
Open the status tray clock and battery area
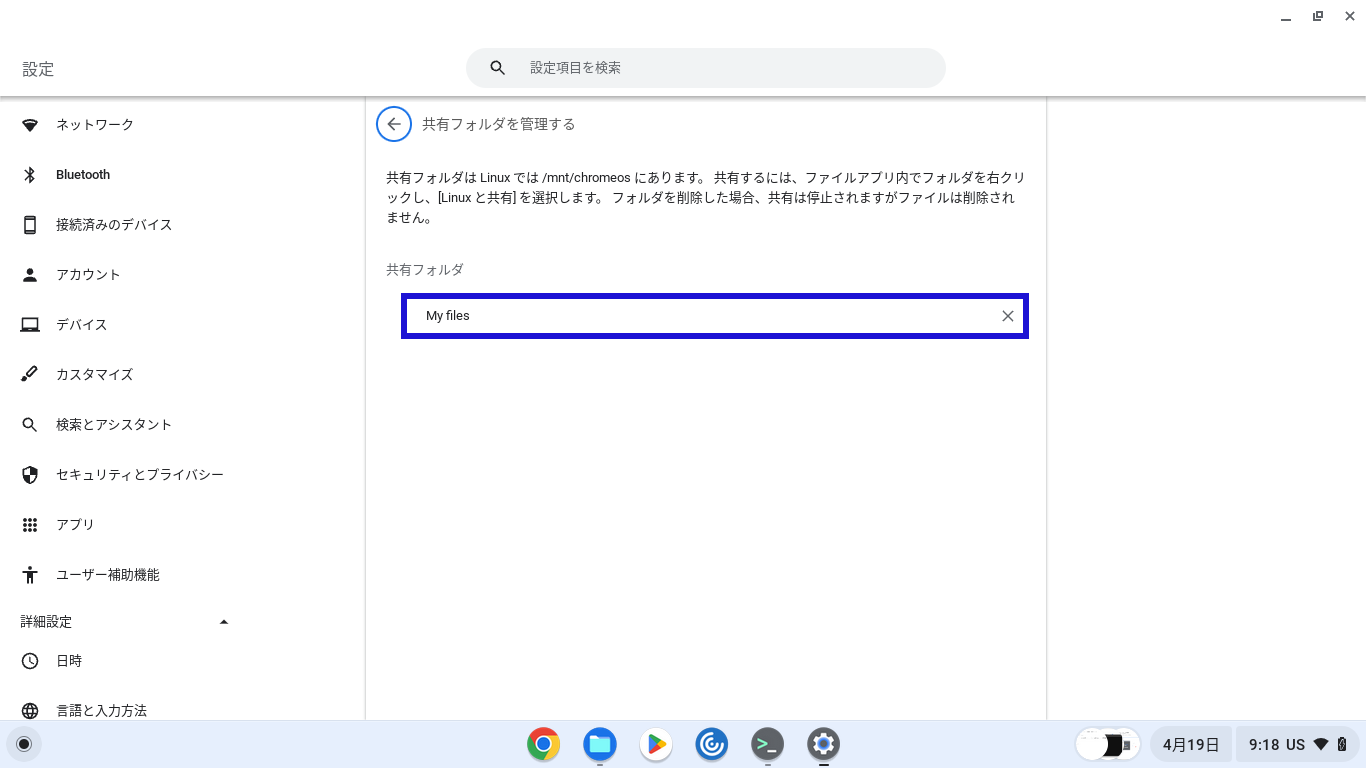(x=1290, y=744)
